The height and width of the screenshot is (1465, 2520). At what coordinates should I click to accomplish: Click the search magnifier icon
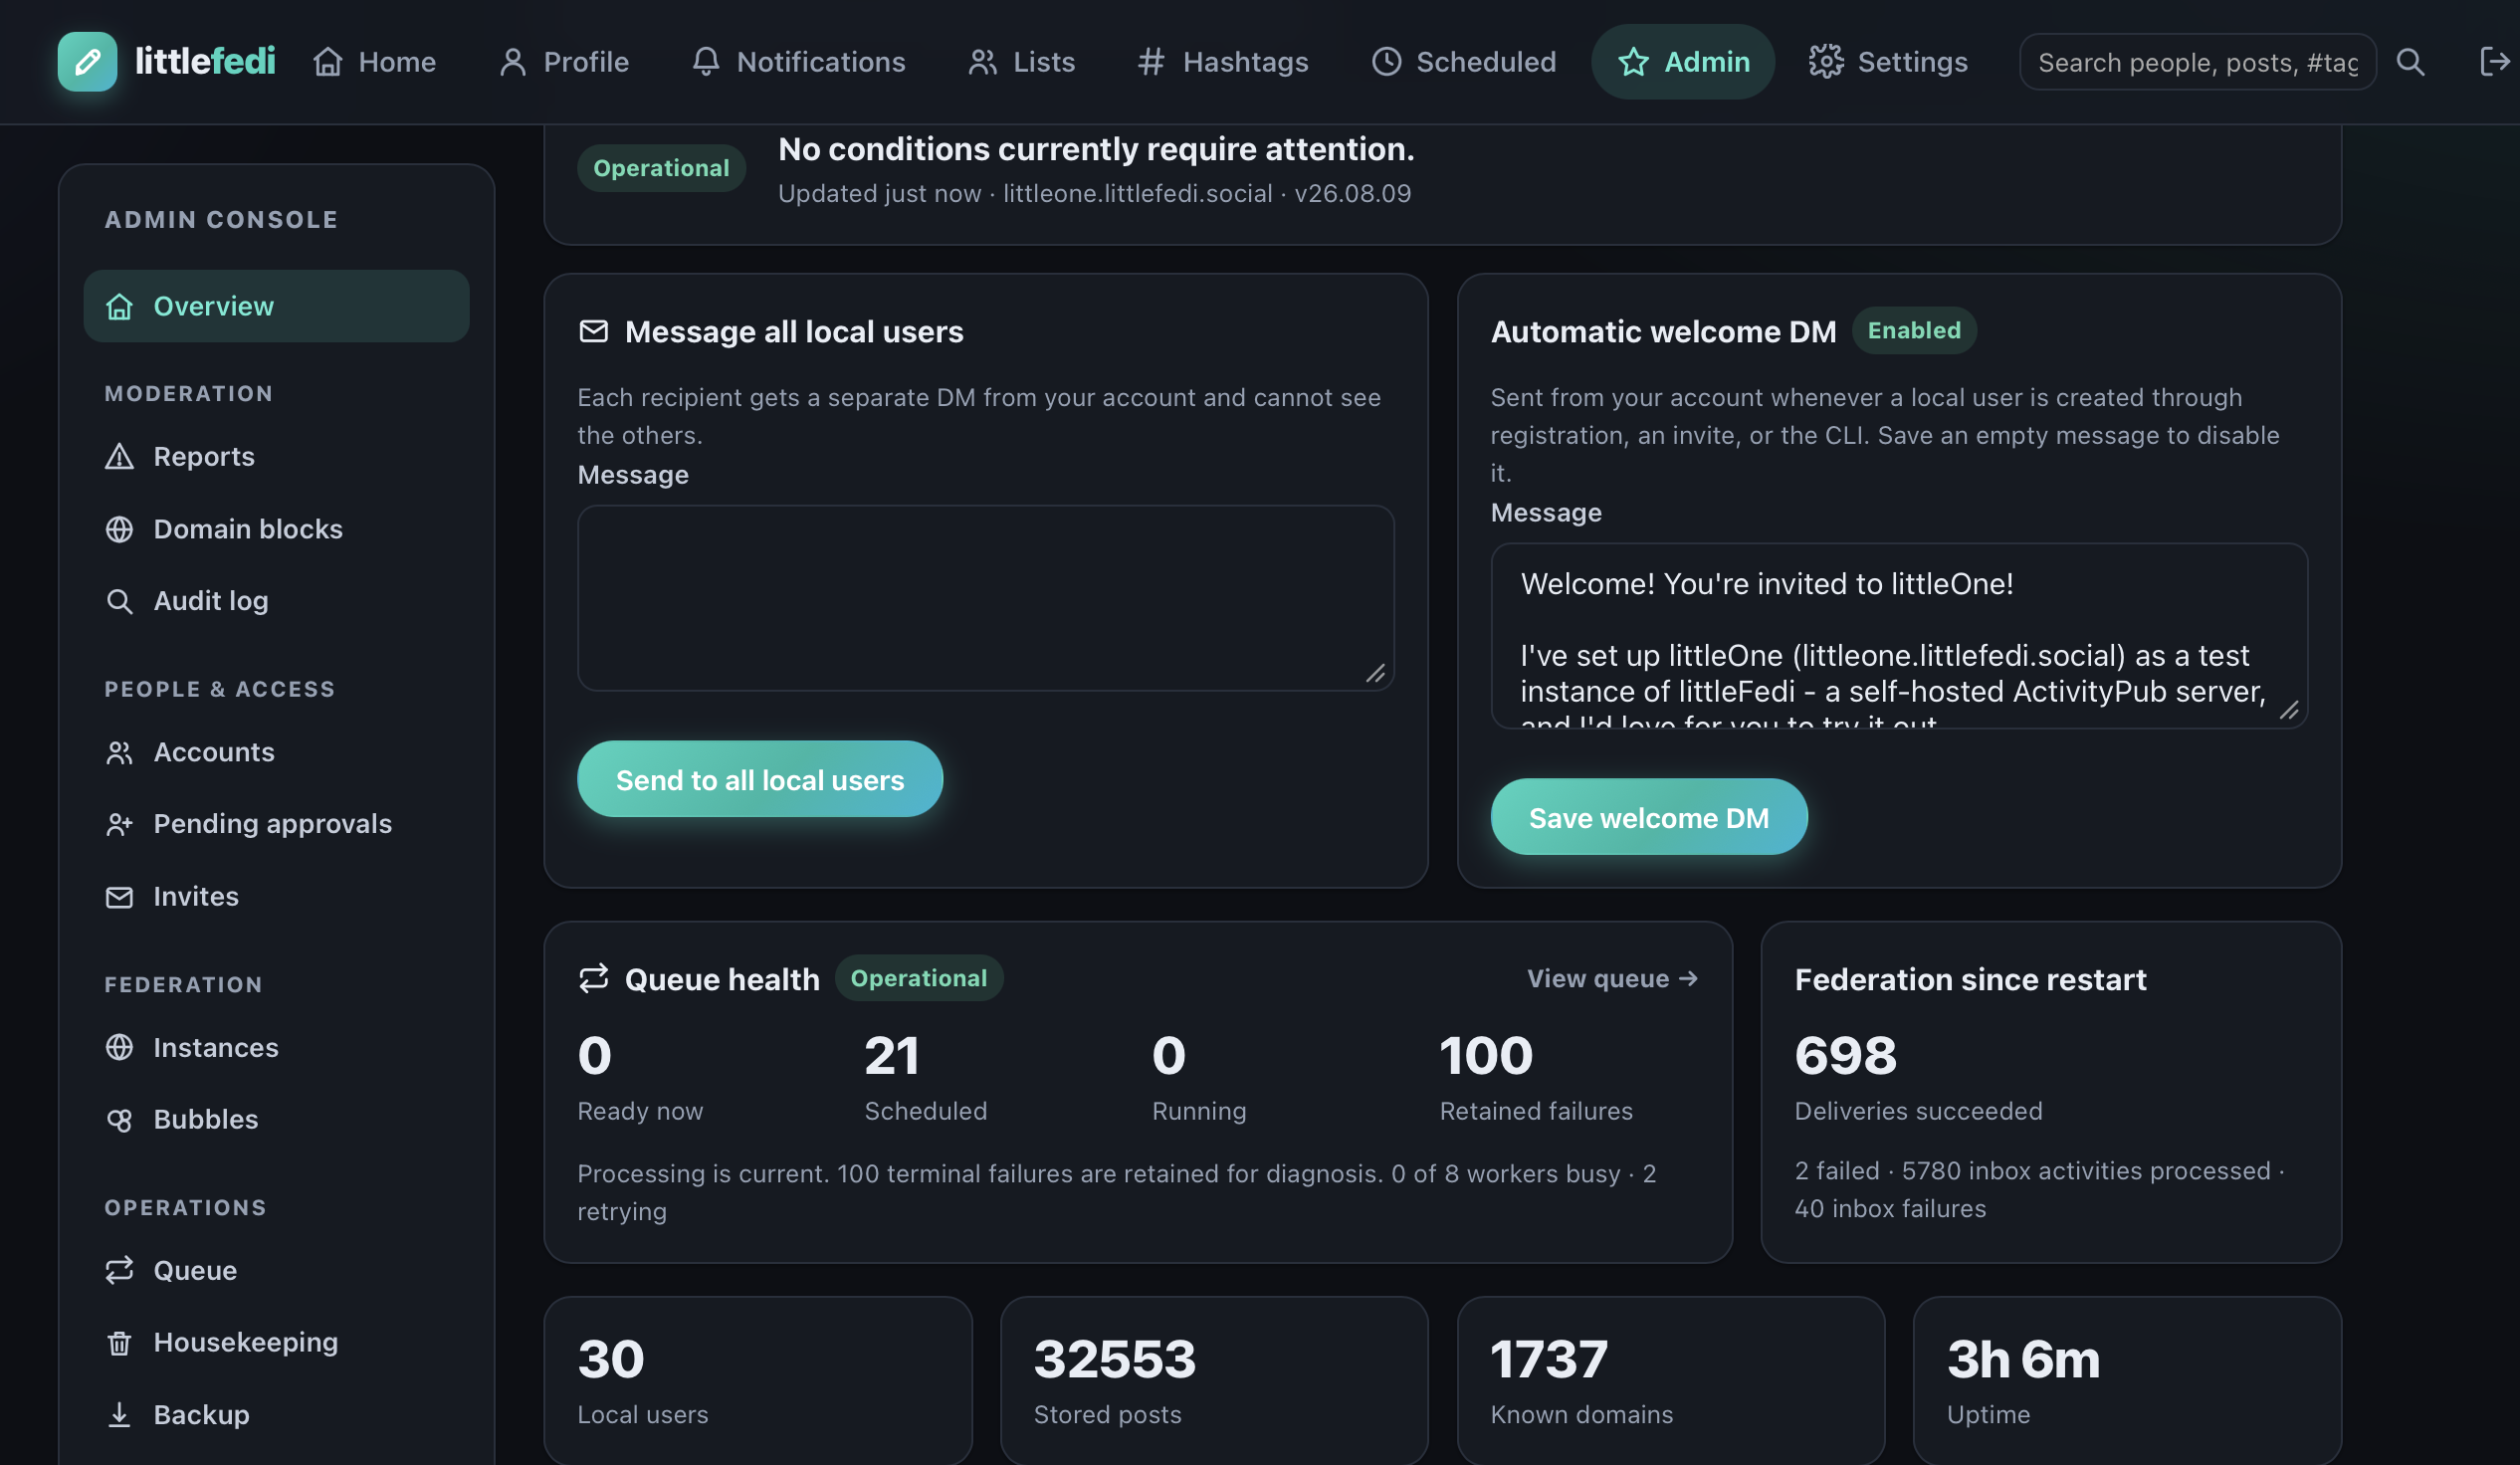2410,62
